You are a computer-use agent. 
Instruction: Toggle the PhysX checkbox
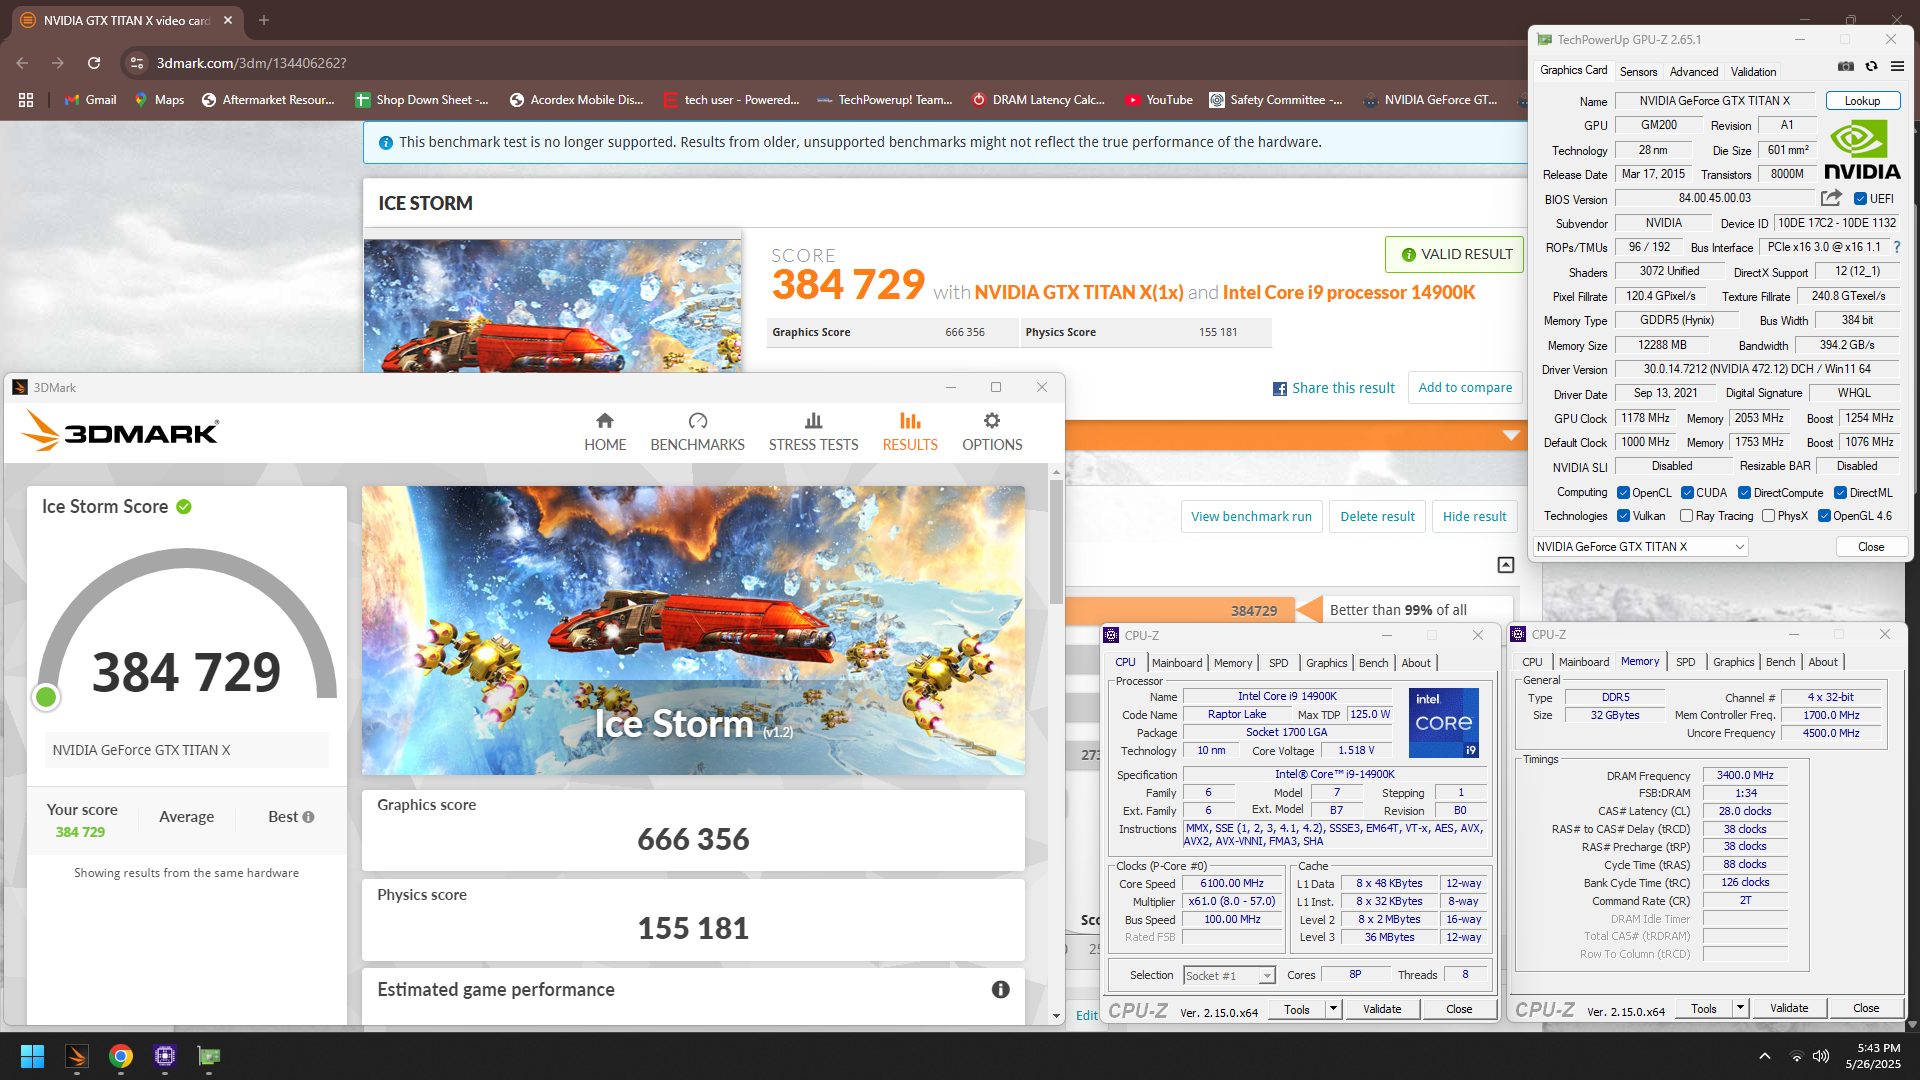(1768, 516)
